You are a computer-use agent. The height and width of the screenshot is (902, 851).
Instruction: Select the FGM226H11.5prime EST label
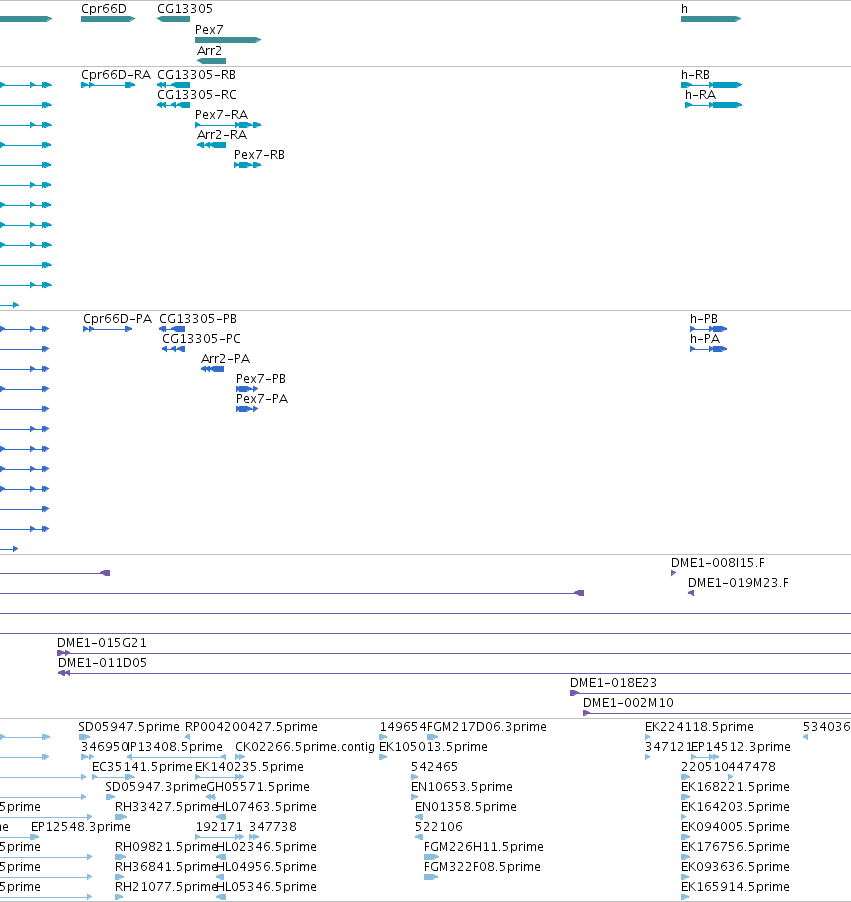point(484,846)
